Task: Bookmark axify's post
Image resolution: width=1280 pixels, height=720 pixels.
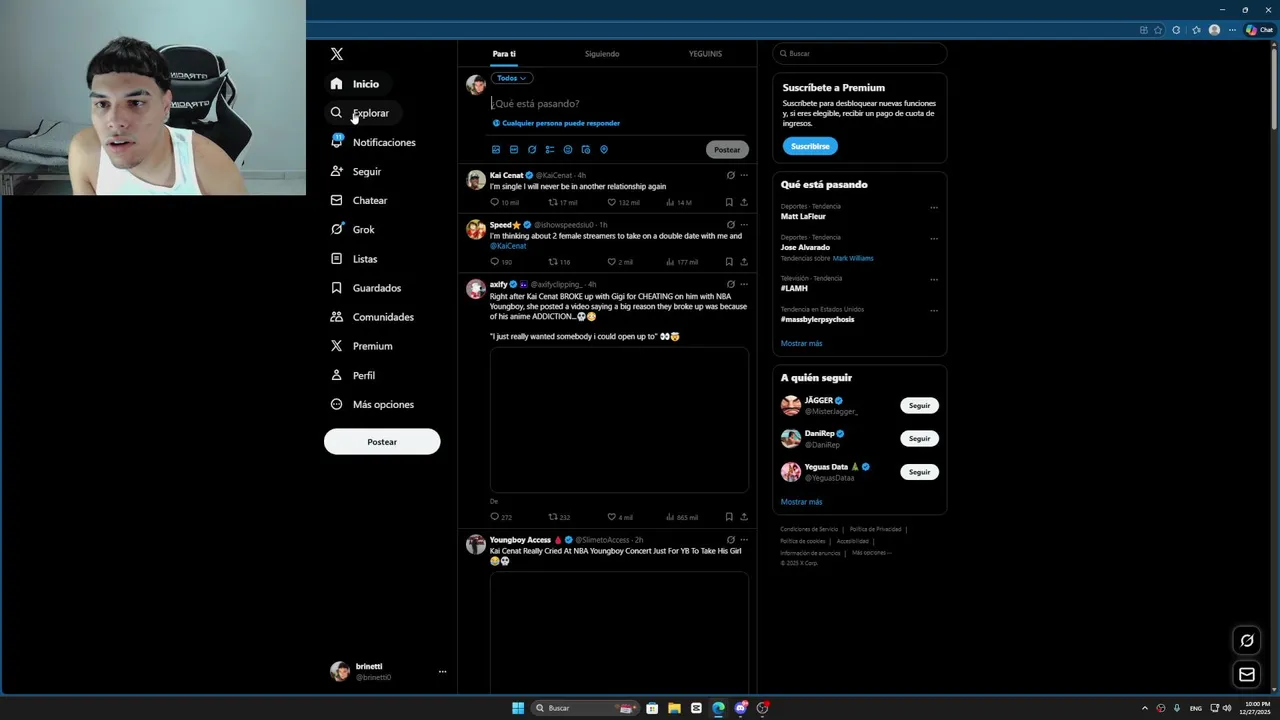Action: point(729,517)
